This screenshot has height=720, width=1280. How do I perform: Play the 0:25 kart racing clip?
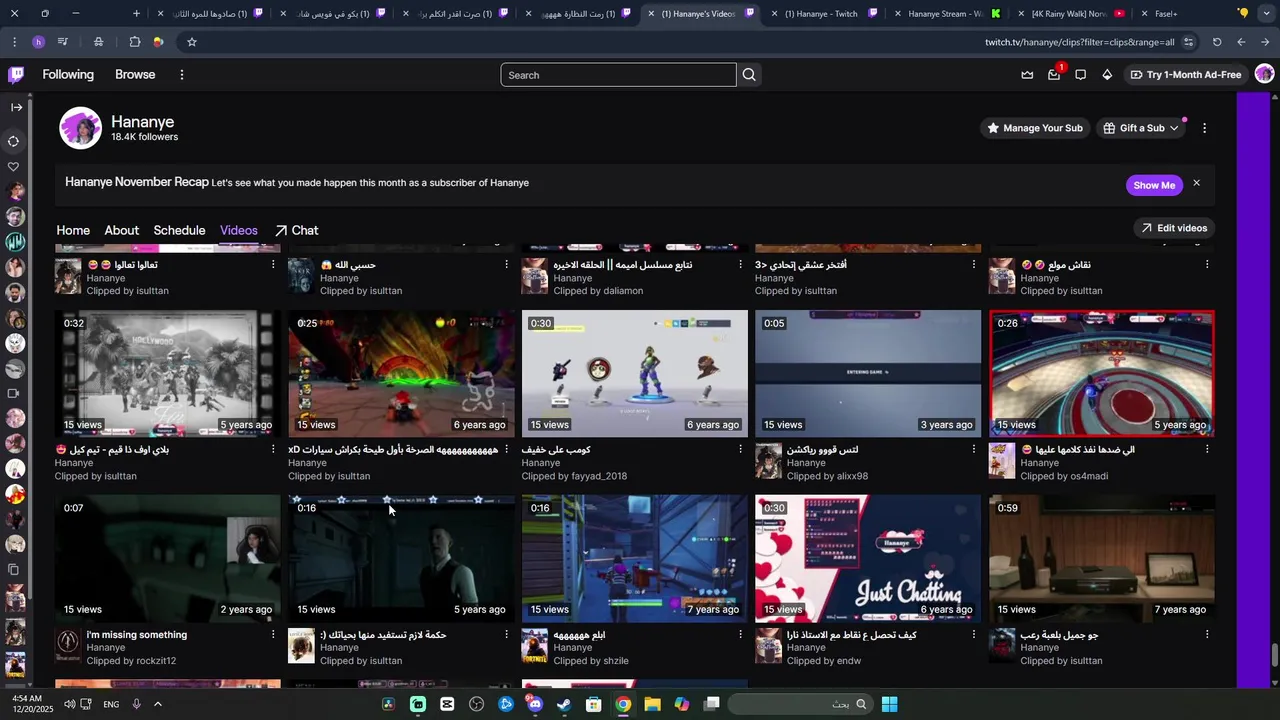coord(401,373)
